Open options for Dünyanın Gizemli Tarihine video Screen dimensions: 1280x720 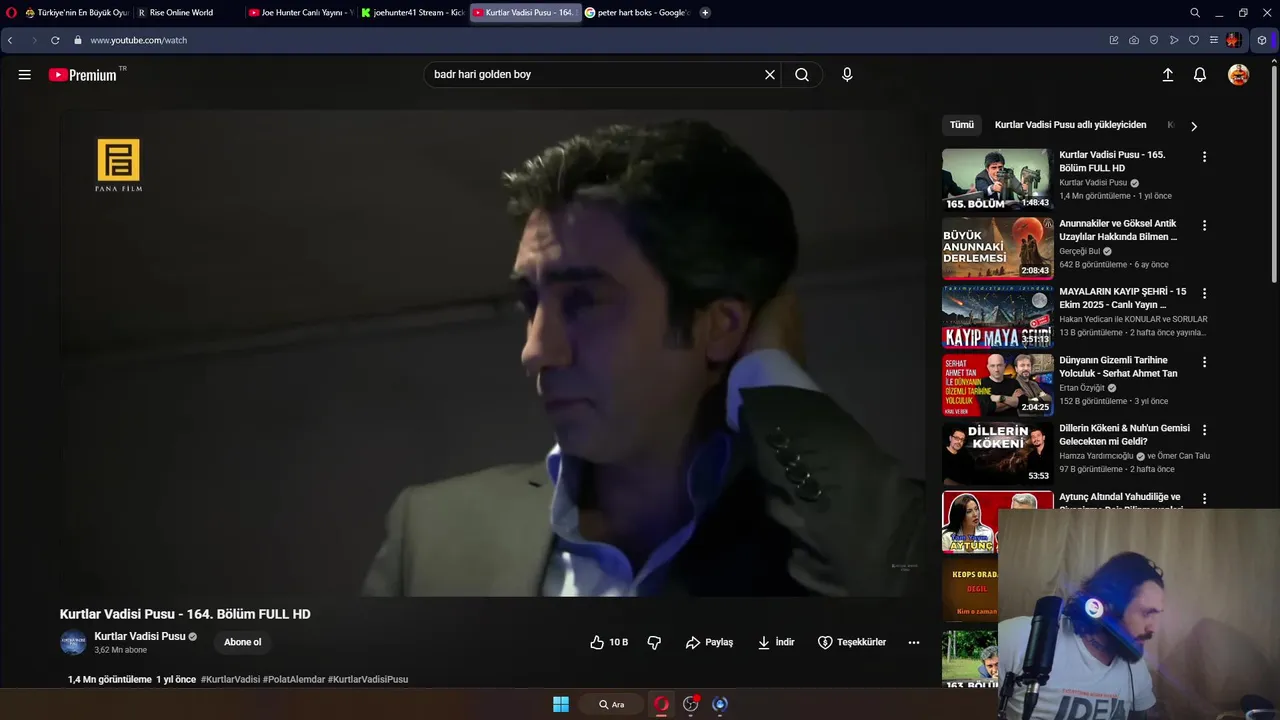coord(1204,362)
